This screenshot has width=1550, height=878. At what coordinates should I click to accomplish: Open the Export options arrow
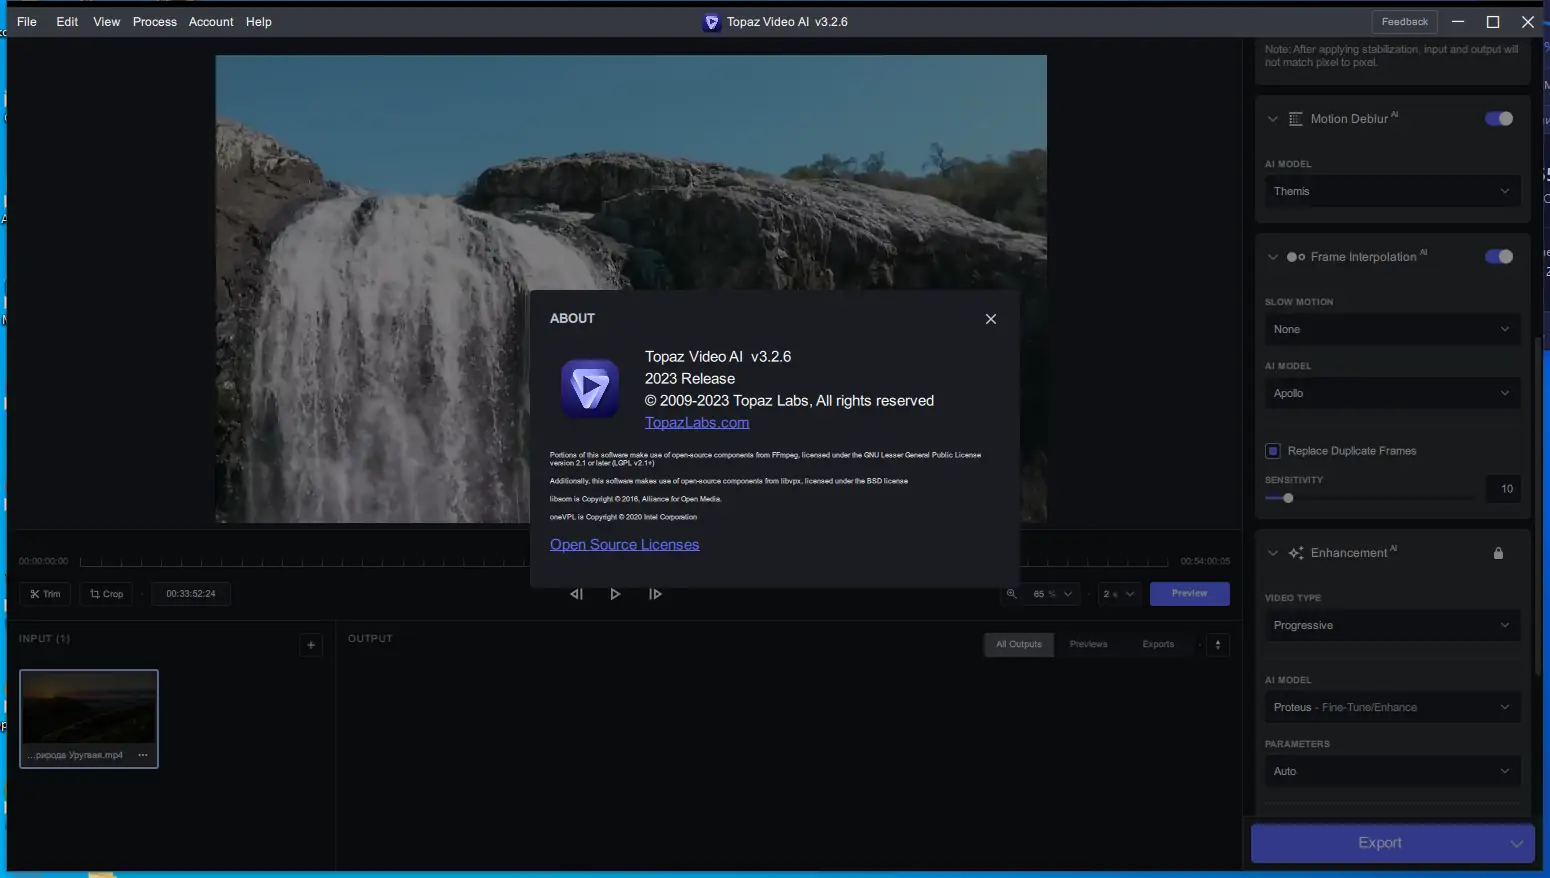(x=1517, y=843)
